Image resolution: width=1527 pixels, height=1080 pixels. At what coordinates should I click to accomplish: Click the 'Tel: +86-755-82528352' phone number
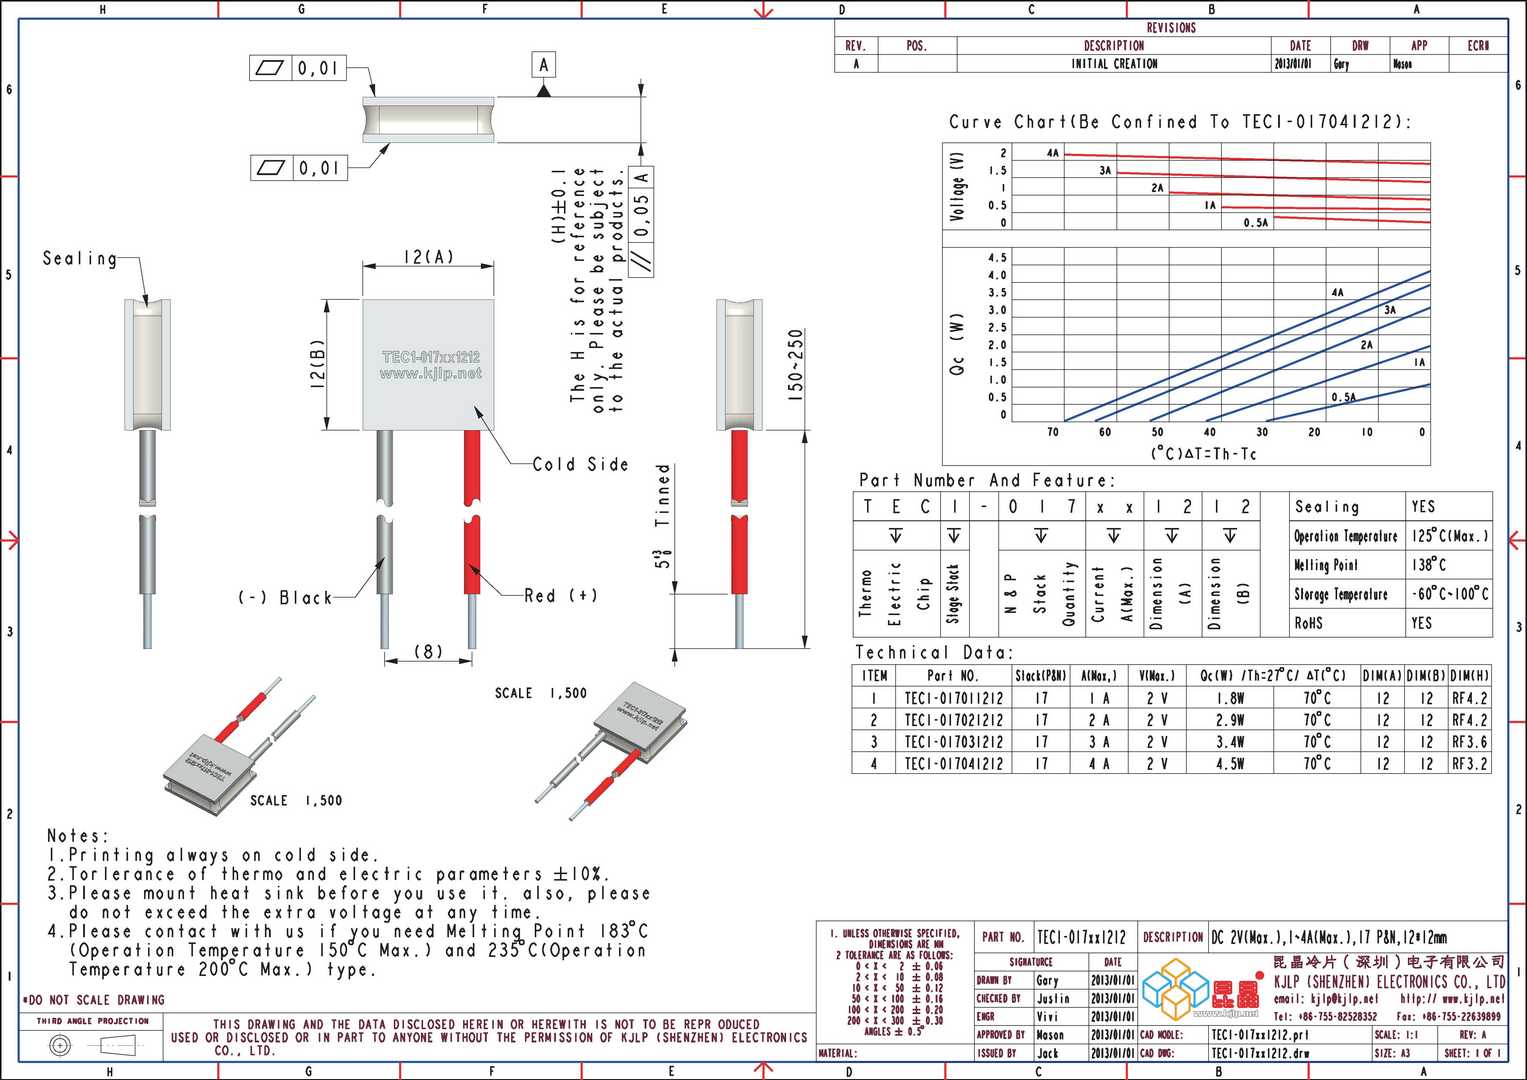click(x=1325, y=1017)
